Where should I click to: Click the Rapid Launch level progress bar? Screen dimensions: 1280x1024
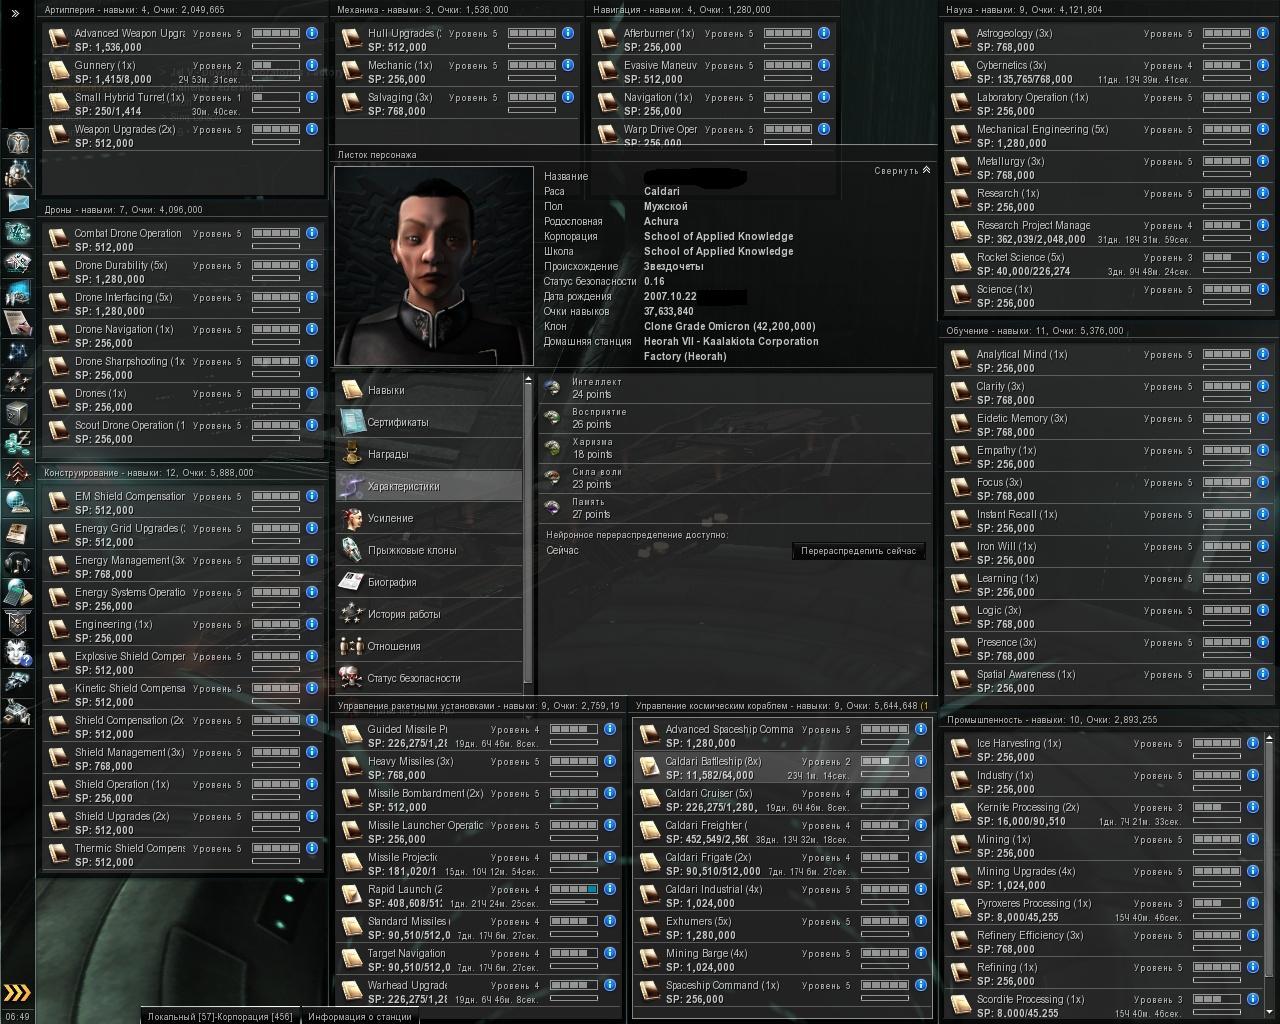[x=573, y=889]
